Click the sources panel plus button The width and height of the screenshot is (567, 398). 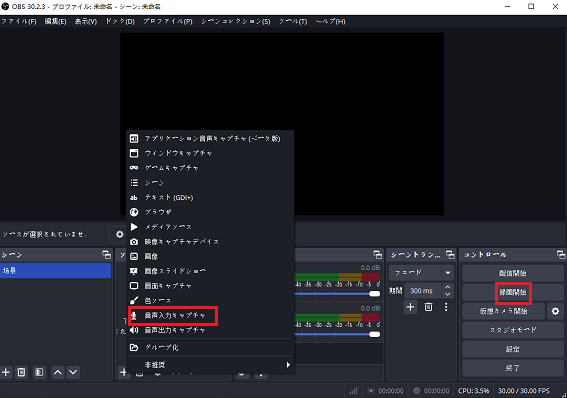pos(123,372)
